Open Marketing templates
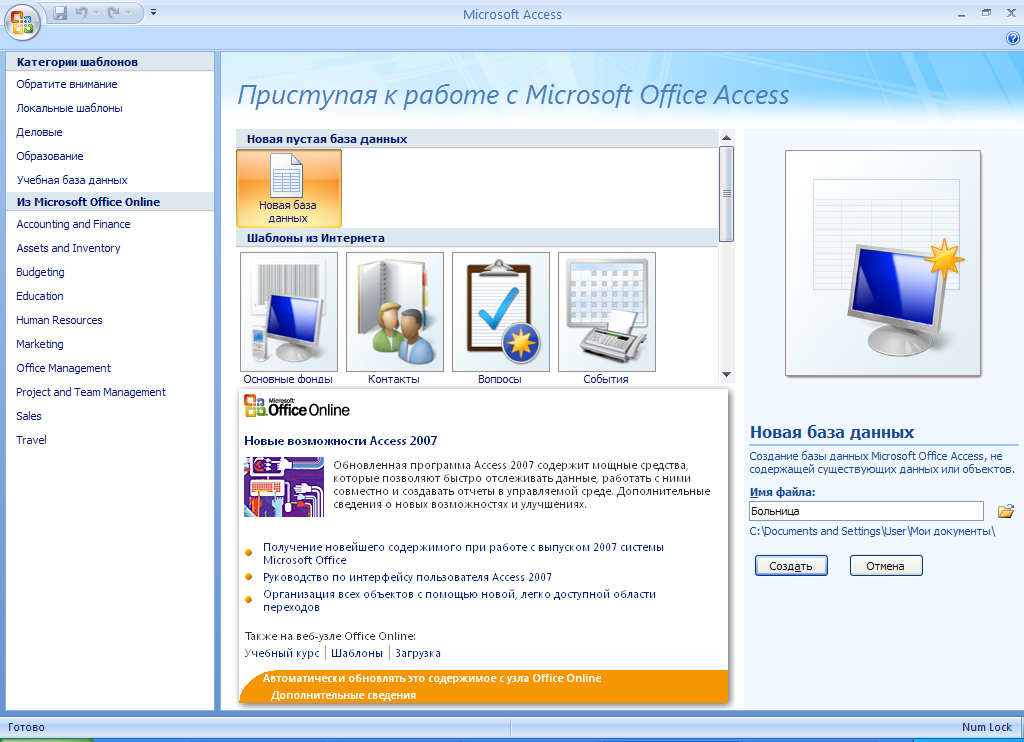The width and height of the screenshot is (1024, 742). tap(40, 344)
